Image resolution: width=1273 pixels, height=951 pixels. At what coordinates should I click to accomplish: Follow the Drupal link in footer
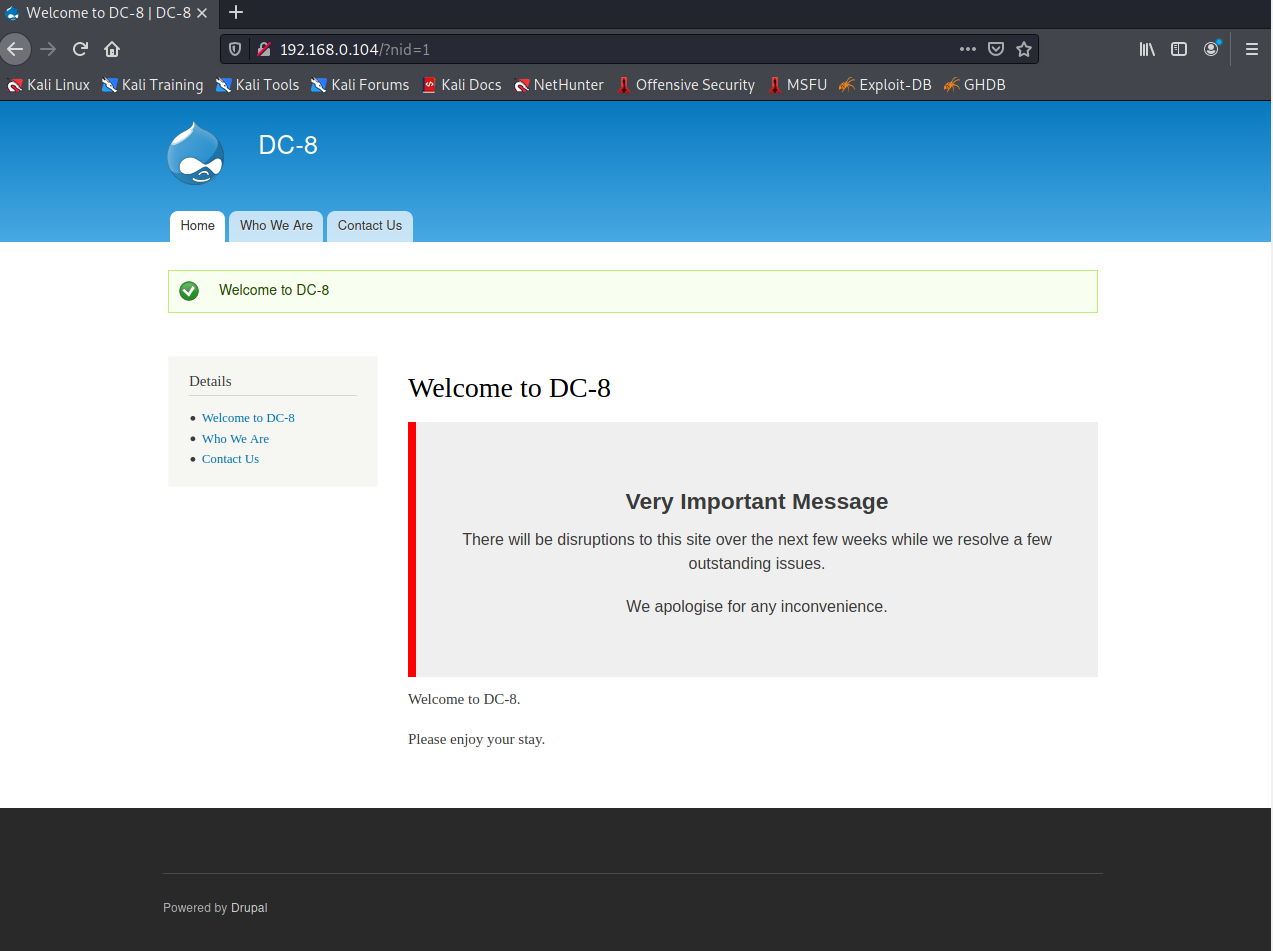pos(249,908)
